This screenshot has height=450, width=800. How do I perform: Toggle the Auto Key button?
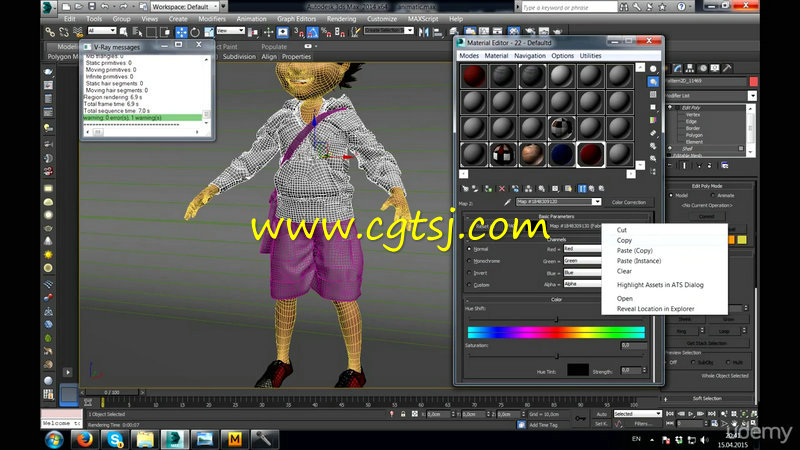tap(602, 414)
